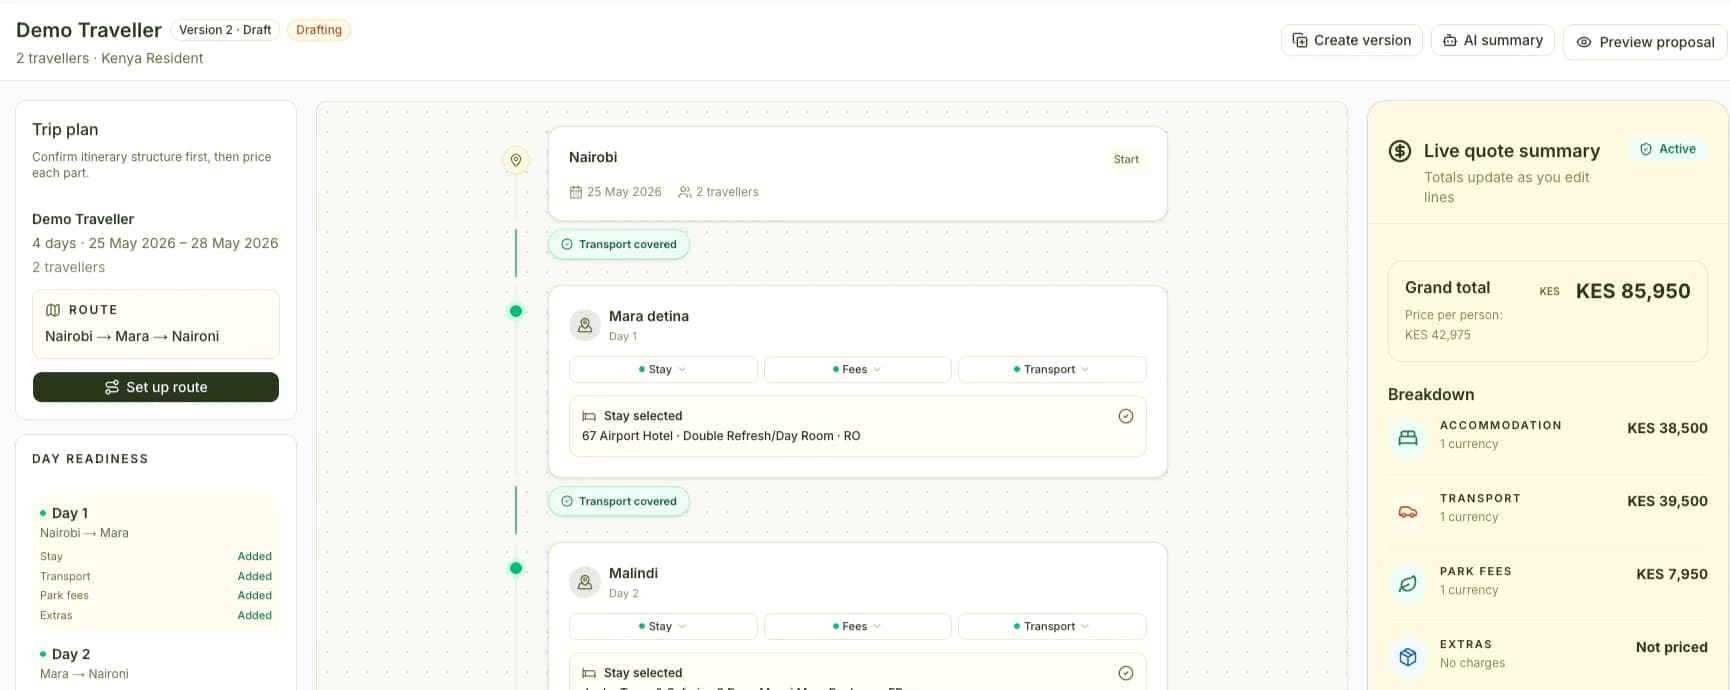Click the Transport KES 39,500 amount
This screenshot has width=1730, height=690.
tap(1667, 501)
